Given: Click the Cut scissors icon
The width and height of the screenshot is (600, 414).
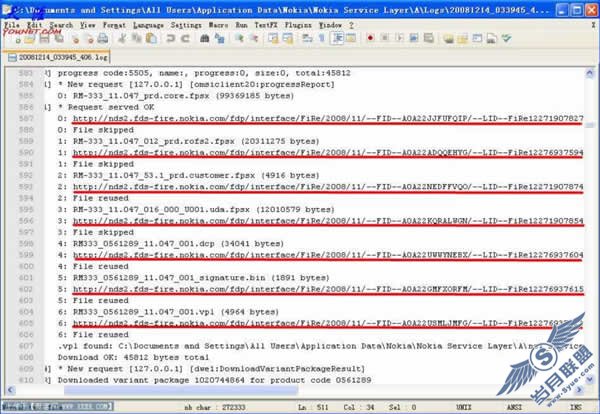Looking at the screenshot, I should tap(122, 39).
